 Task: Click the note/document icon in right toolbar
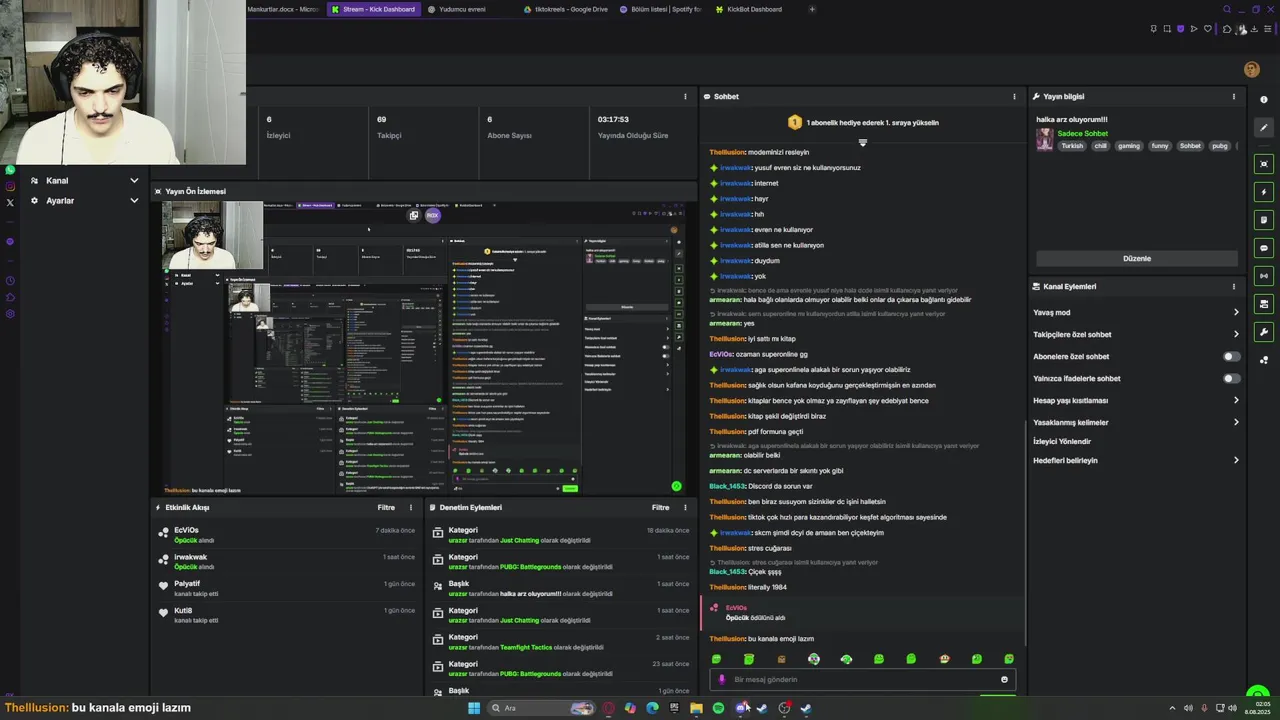point(1264,220)
